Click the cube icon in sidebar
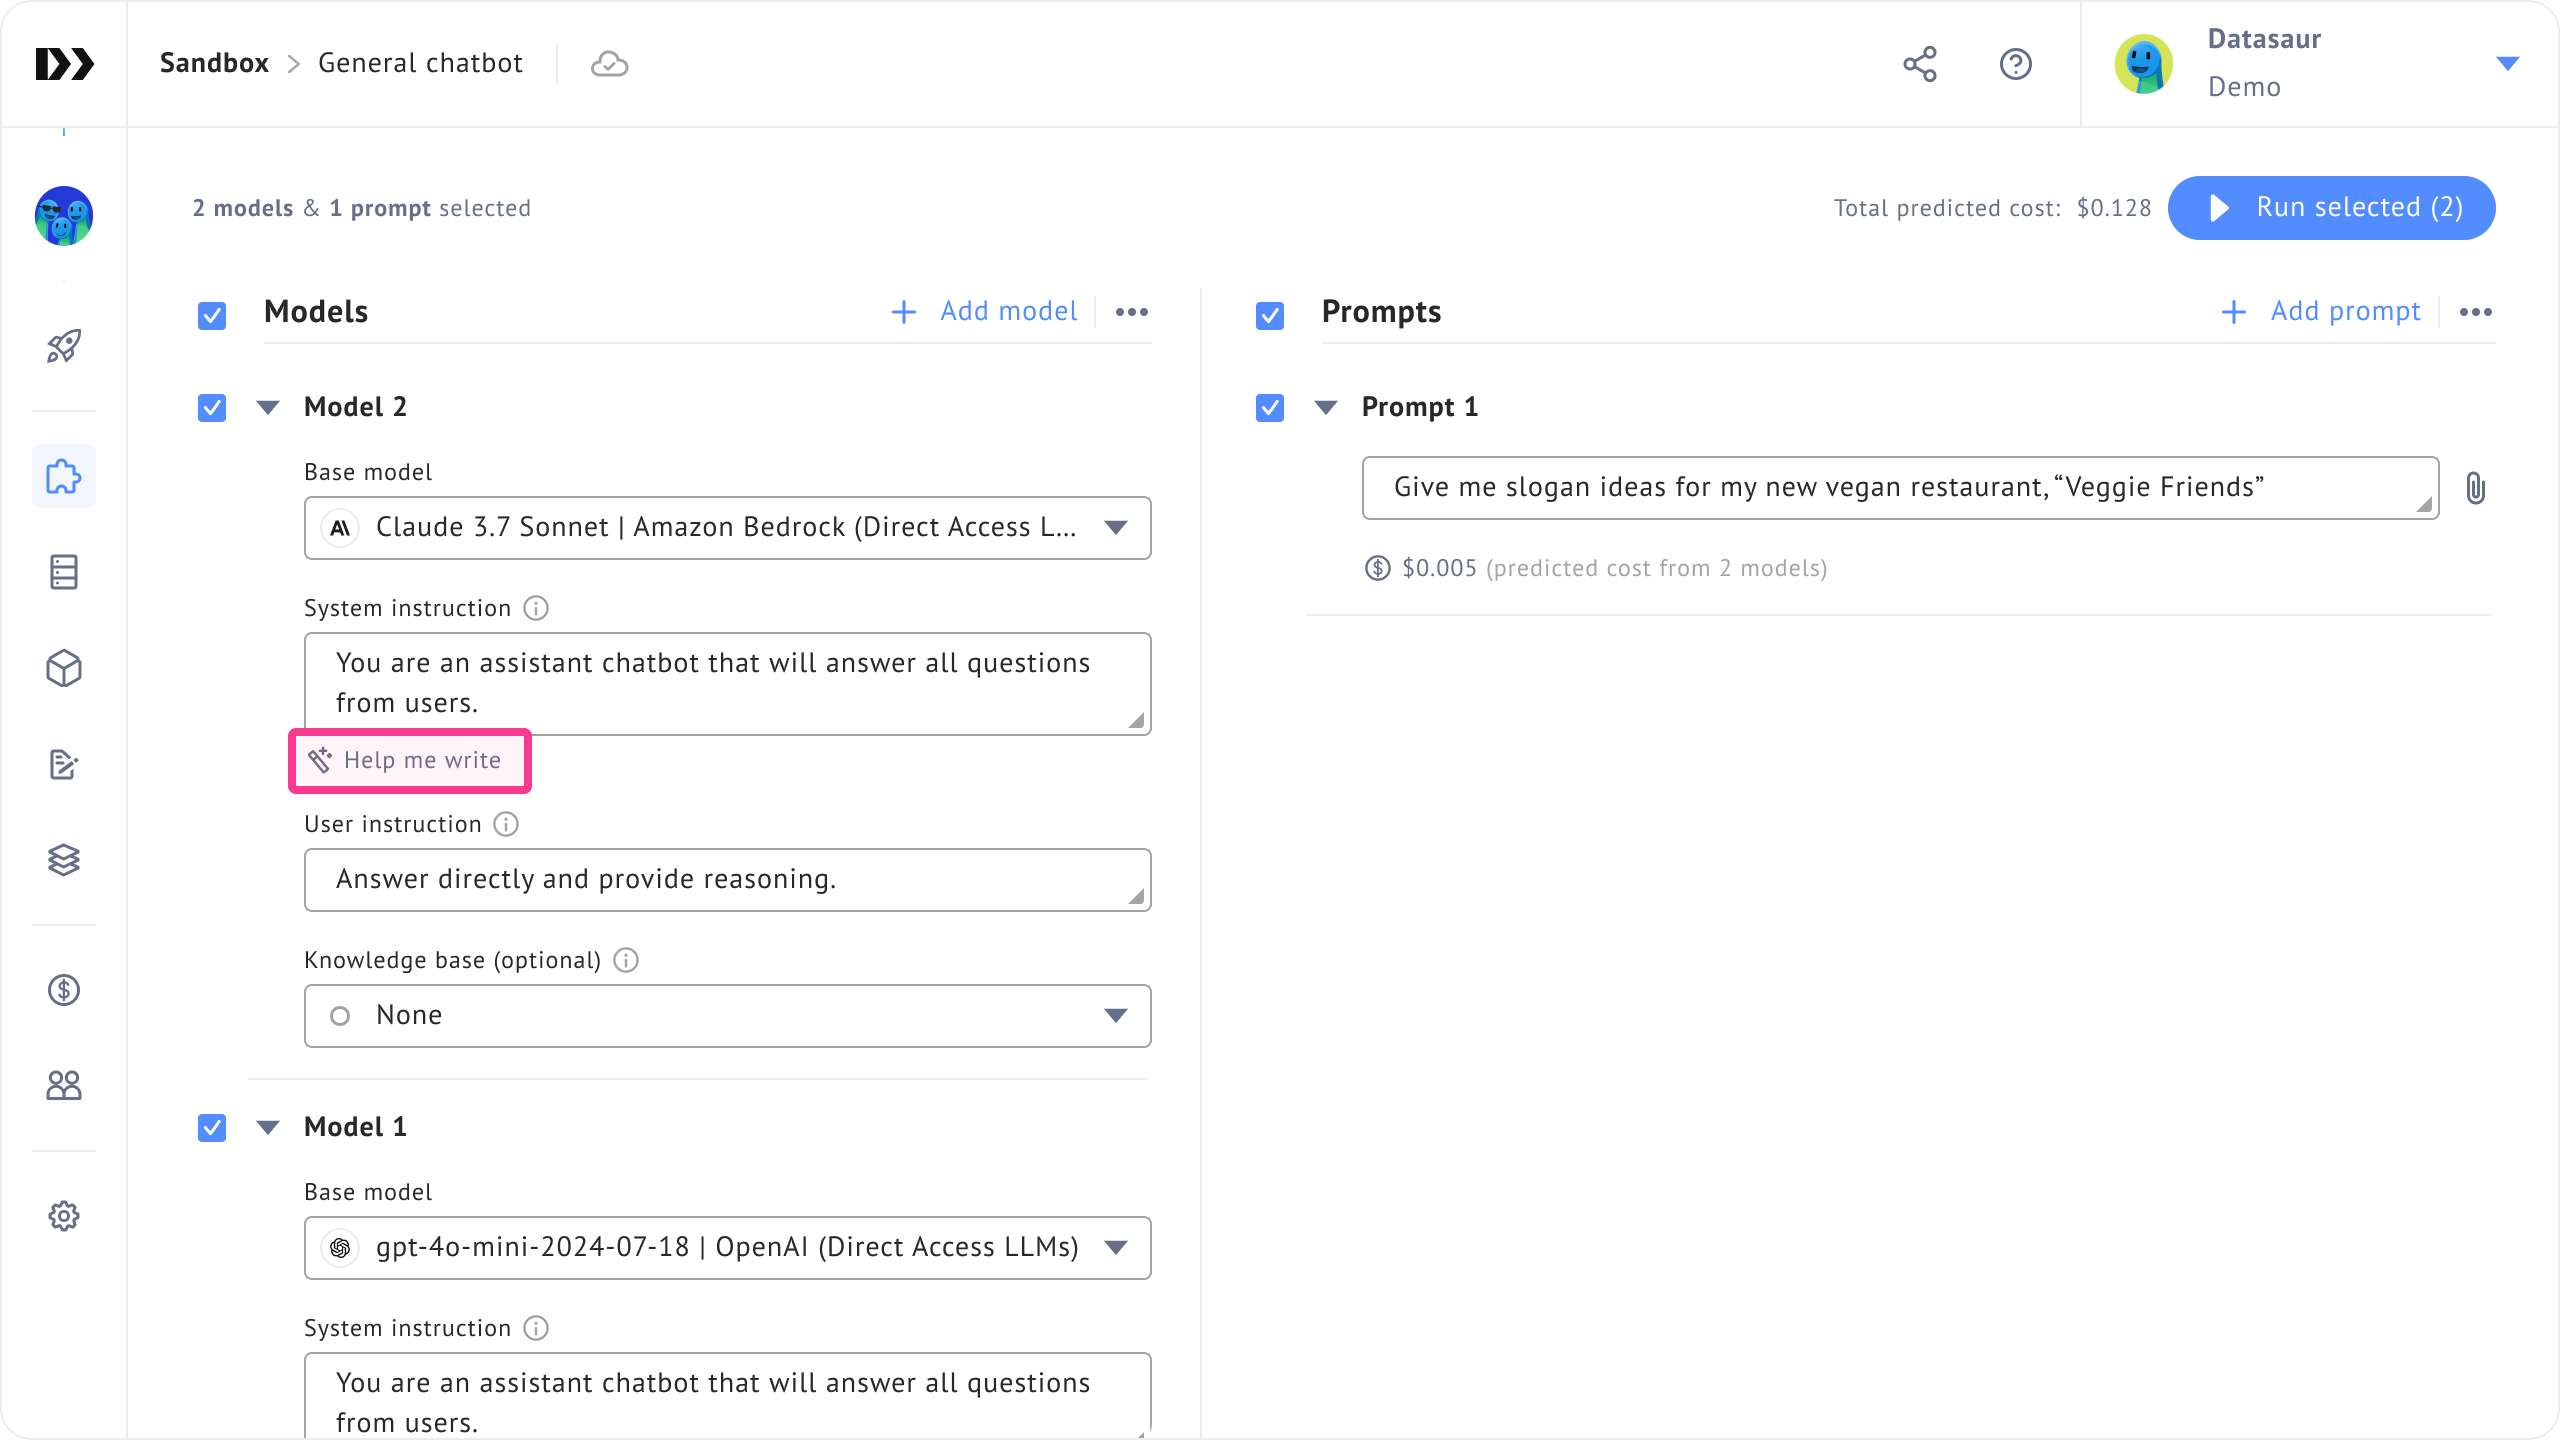 (64, 668)
